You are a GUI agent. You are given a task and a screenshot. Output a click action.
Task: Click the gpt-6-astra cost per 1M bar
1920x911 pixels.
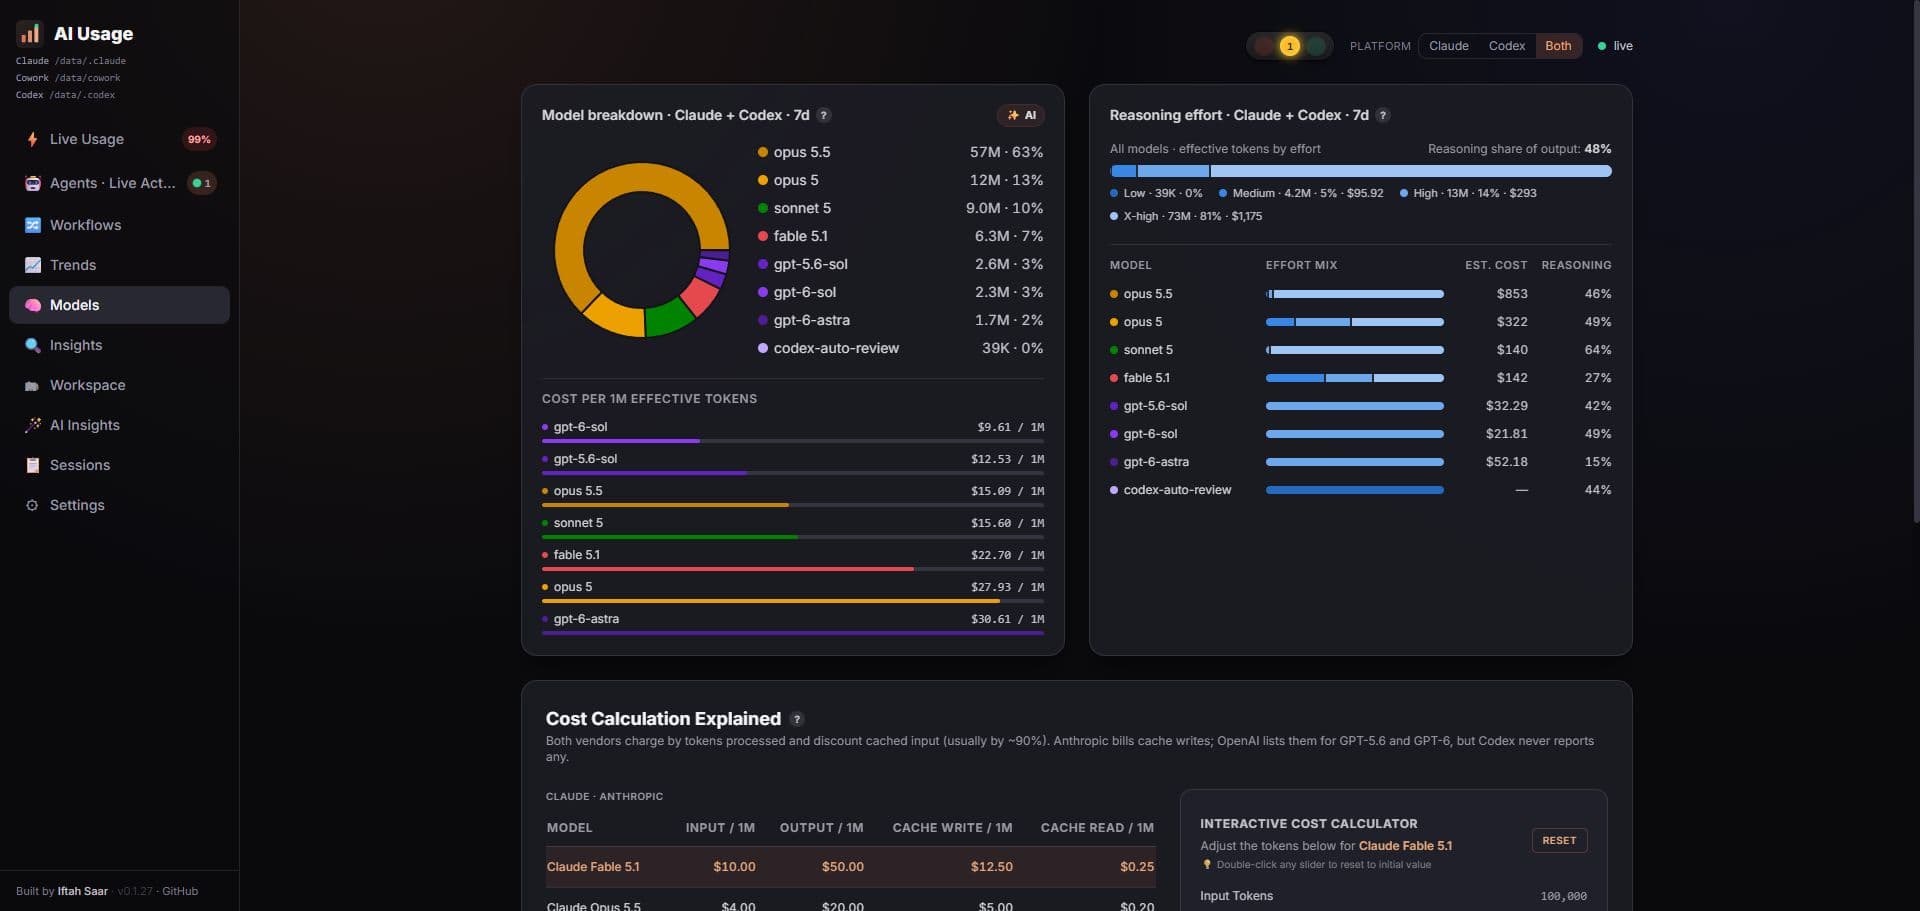coord(793,632)
